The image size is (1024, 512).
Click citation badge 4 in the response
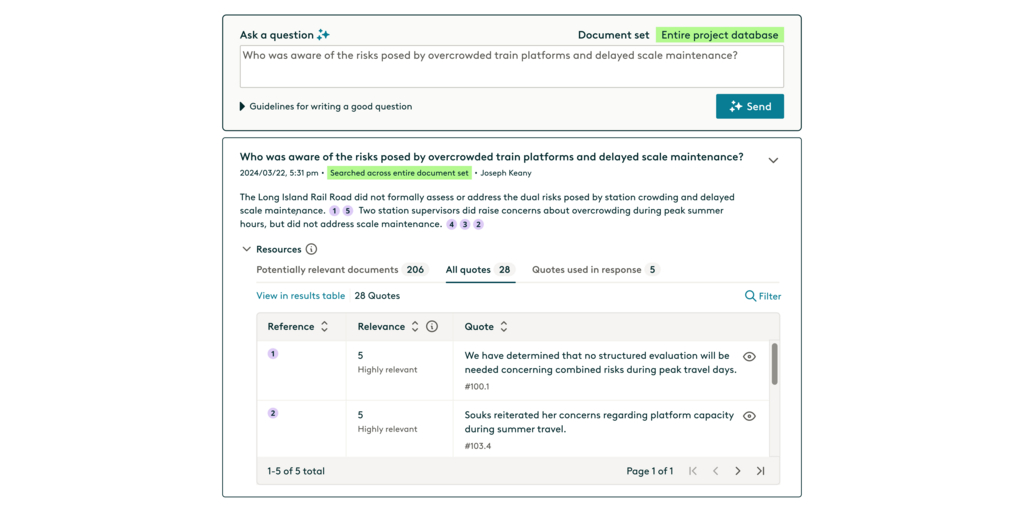452,225
